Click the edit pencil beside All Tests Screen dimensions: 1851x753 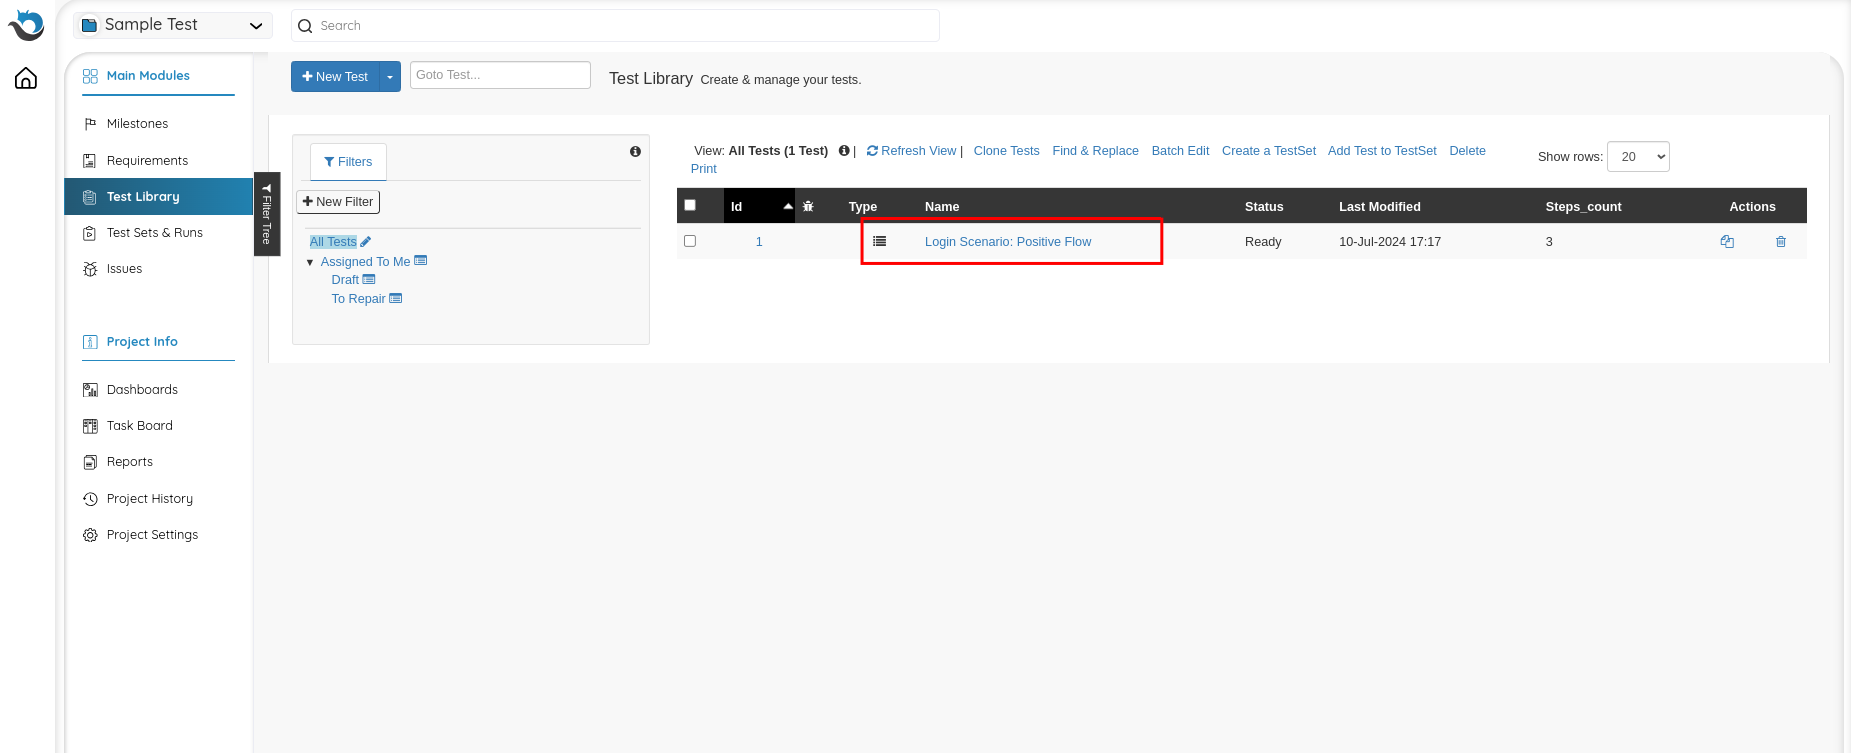coord(366,242)
